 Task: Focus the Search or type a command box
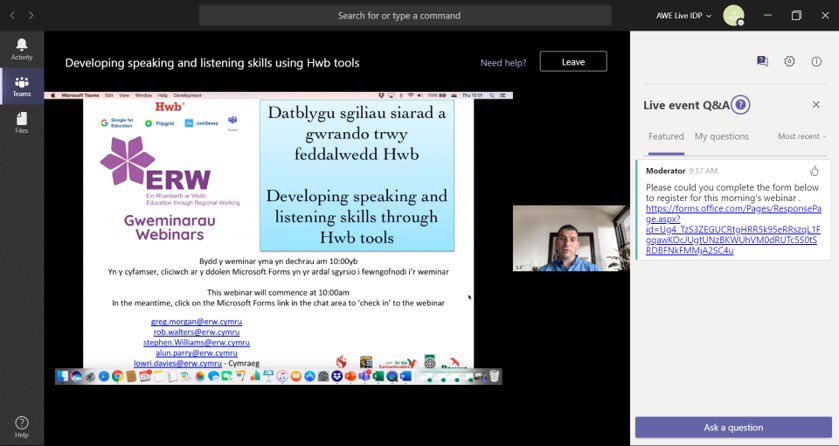[405, 16]
